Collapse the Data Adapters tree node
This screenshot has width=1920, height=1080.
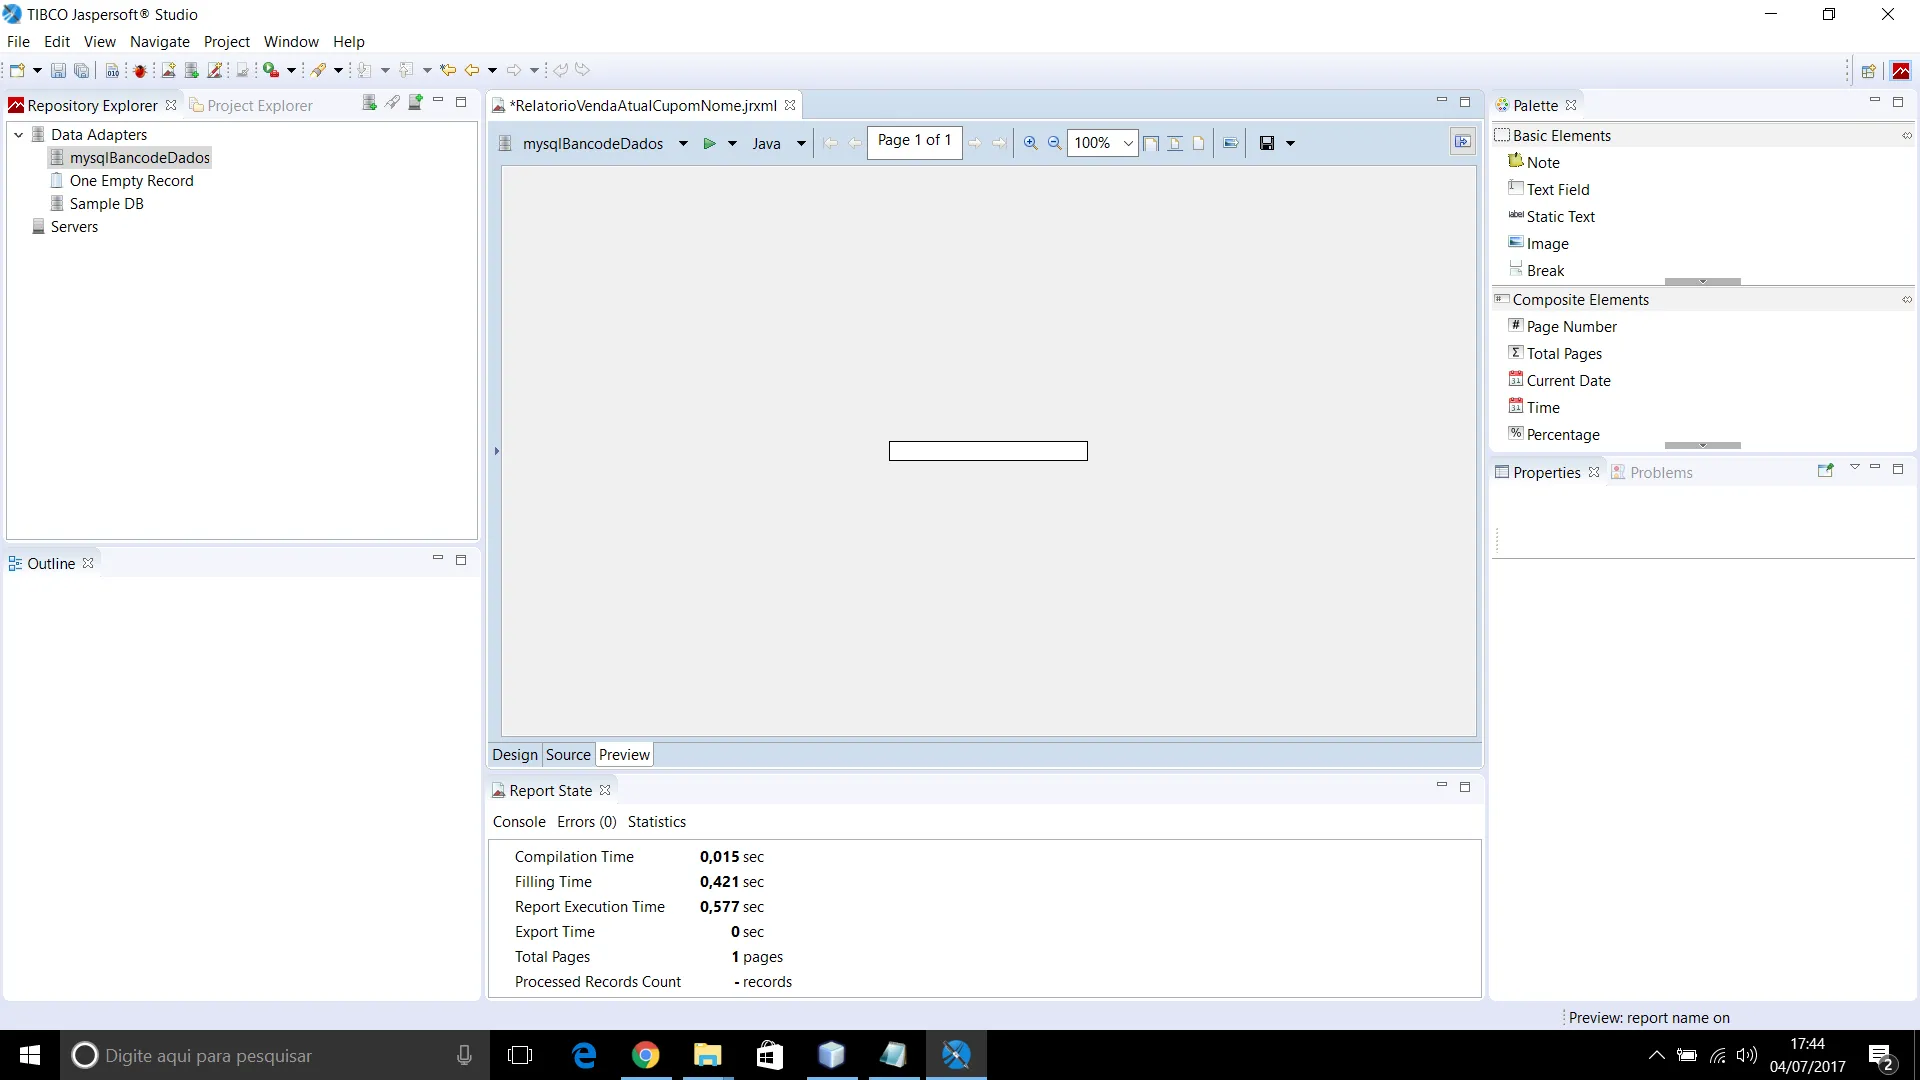pyautogui.click(x=18, y=135)
